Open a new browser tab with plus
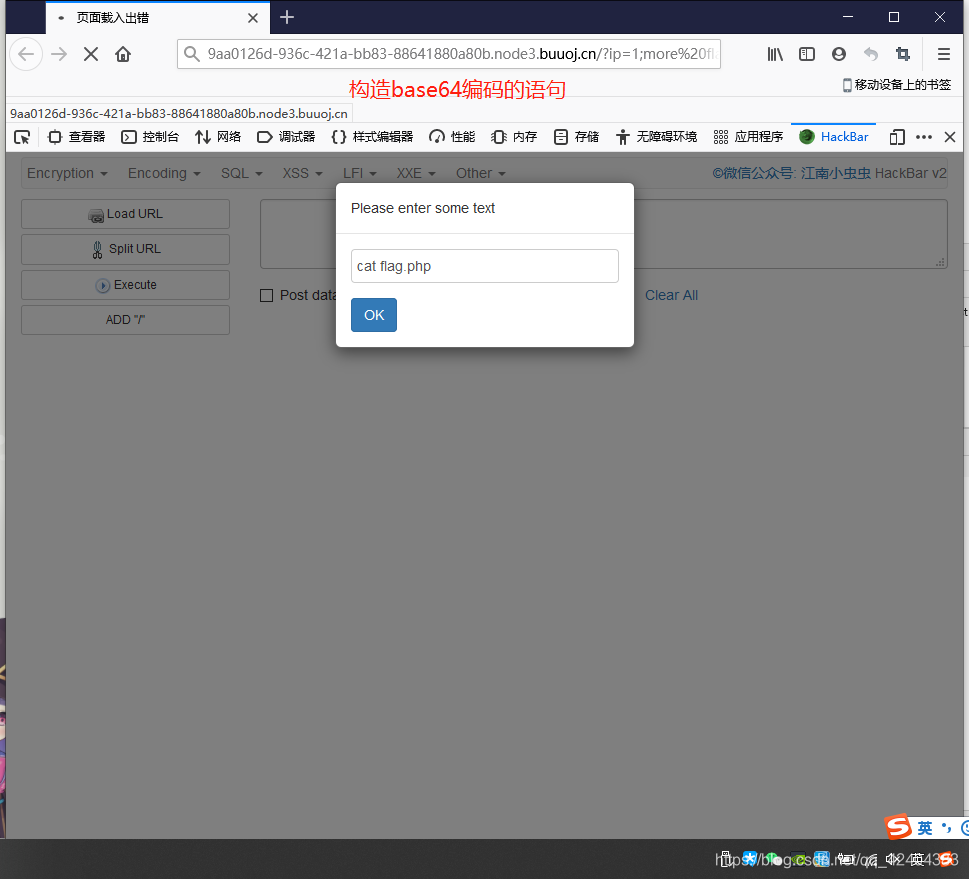The width and height of the screenshot is (969, 879). click(x=287, y=17)
